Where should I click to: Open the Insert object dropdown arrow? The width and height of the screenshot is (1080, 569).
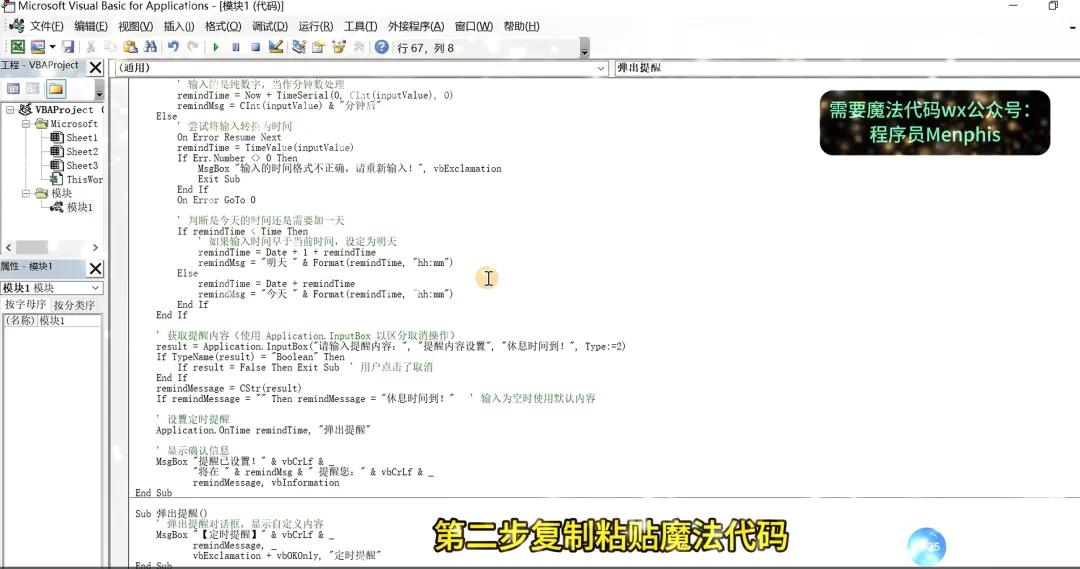[x=52, y=47]
